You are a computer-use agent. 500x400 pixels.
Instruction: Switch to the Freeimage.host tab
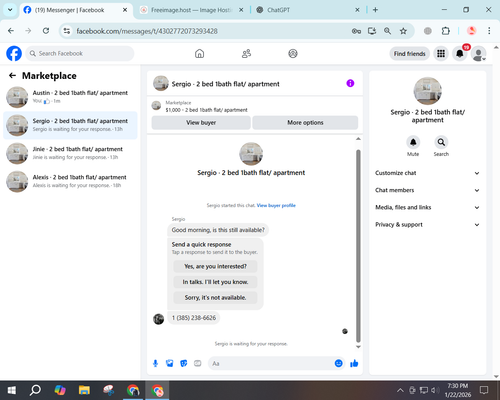[192, 10]
